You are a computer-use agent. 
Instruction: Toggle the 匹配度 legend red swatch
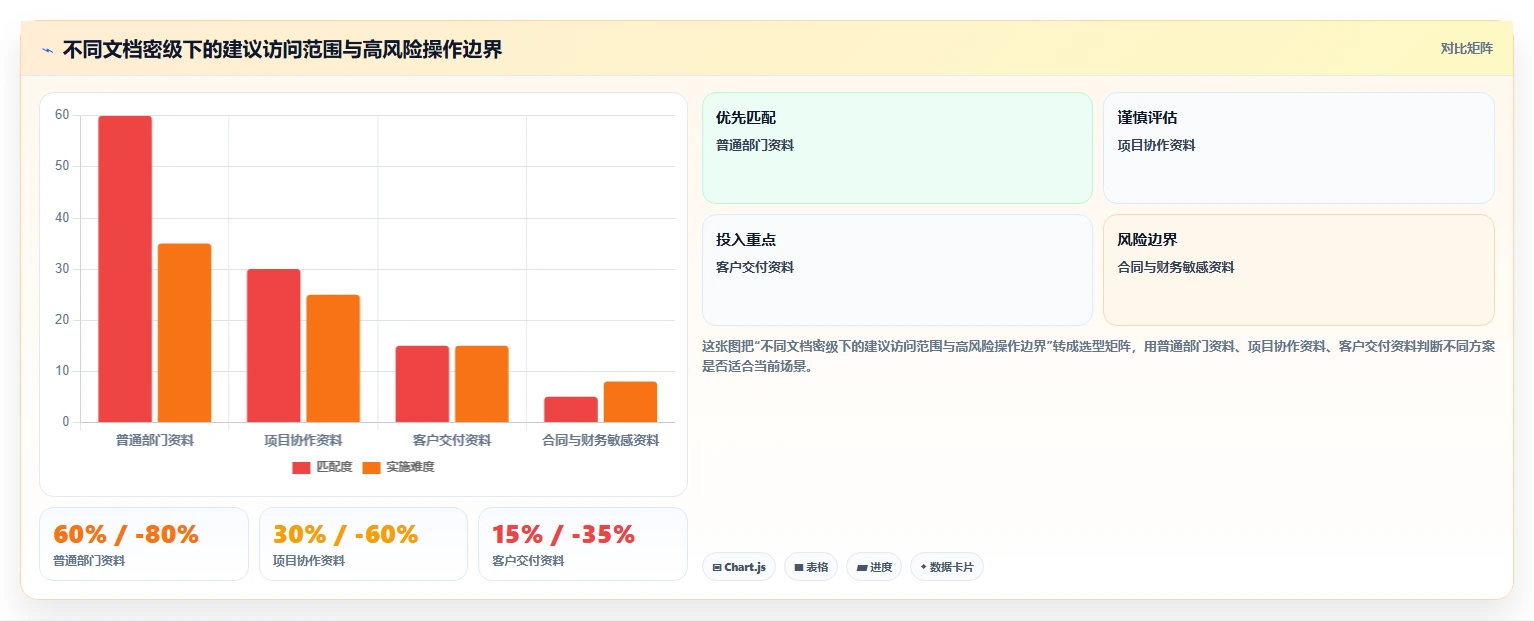coord(301,467)
